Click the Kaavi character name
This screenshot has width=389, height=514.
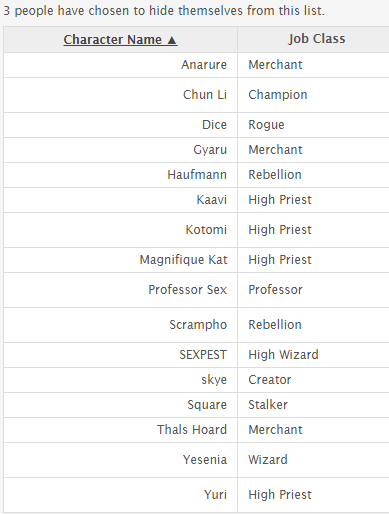tap(212, 200)
